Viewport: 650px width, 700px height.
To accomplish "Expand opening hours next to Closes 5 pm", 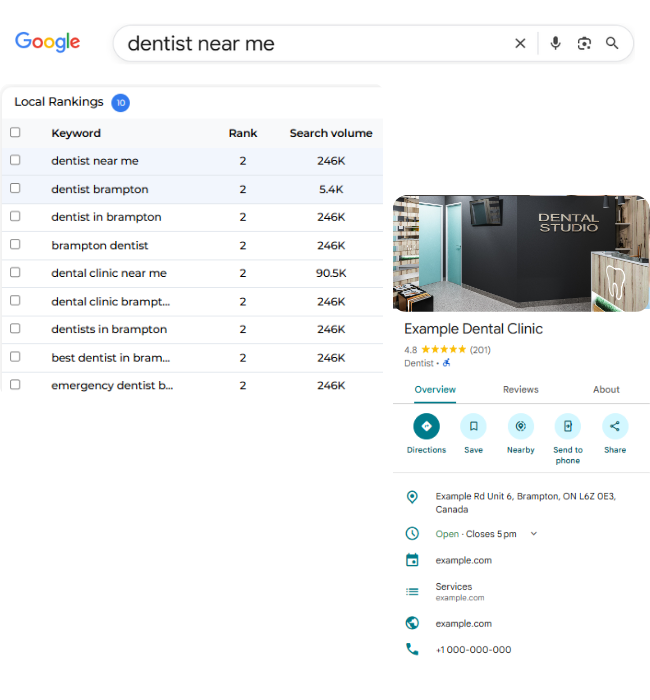I will (533, 533).
